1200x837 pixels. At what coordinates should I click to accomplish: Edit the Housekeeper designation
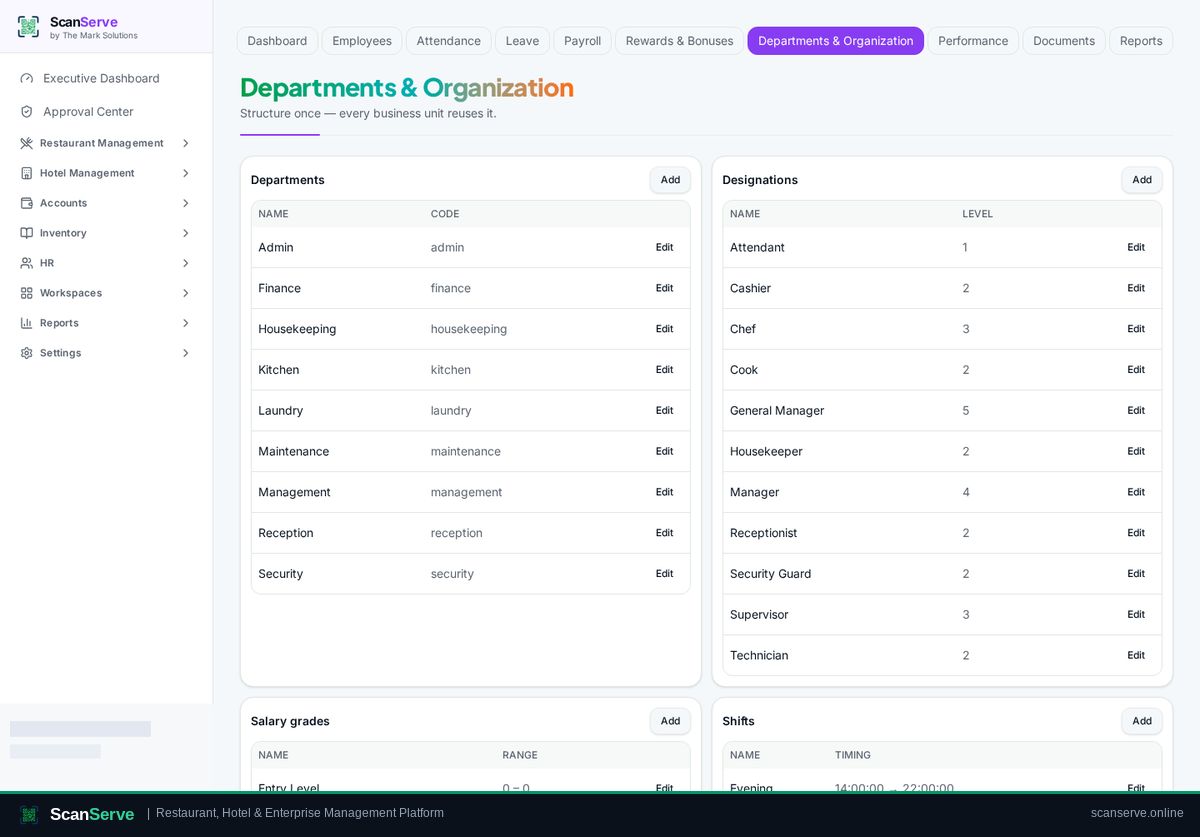pos(1136,451)
